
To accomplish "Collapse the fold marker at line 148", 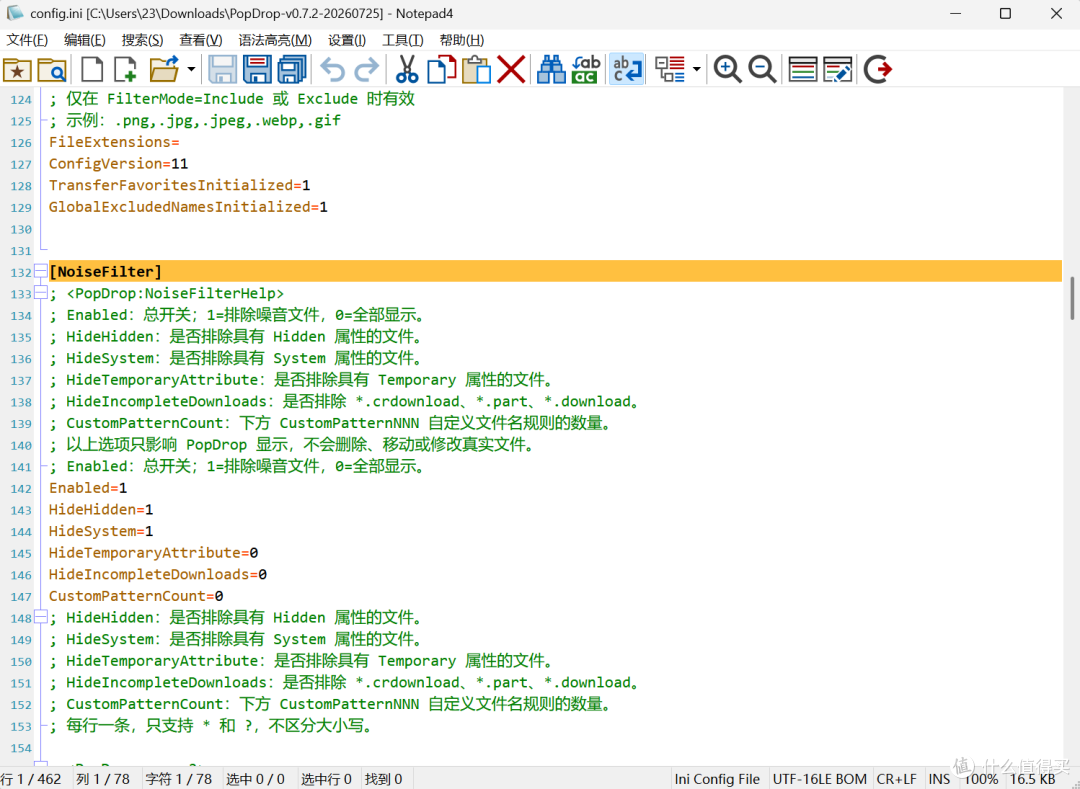I will point(41,618).
